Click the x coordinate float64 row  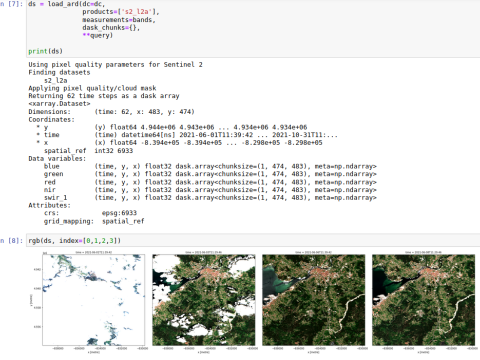point(179,143)
